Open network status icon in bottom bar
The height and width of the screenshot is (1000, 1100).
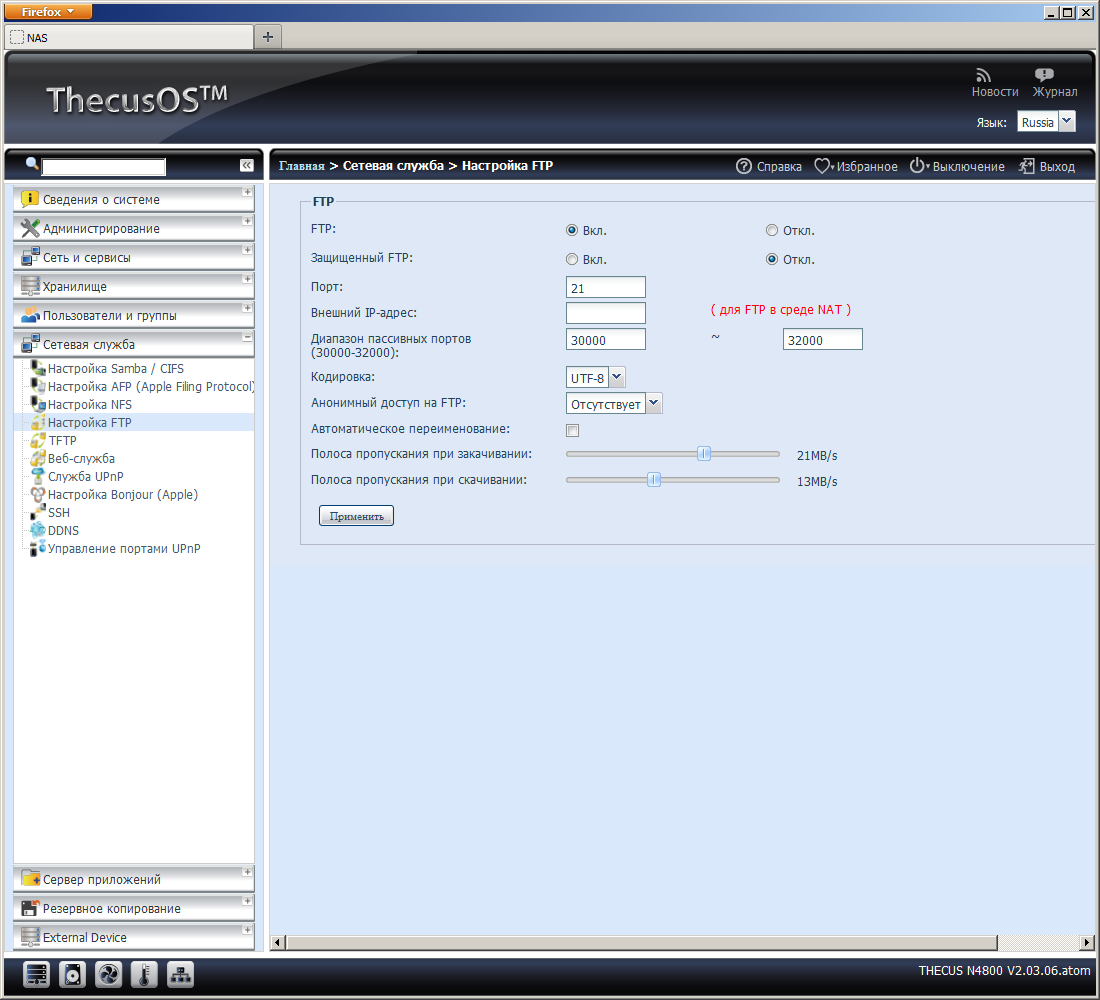point(180,974)
